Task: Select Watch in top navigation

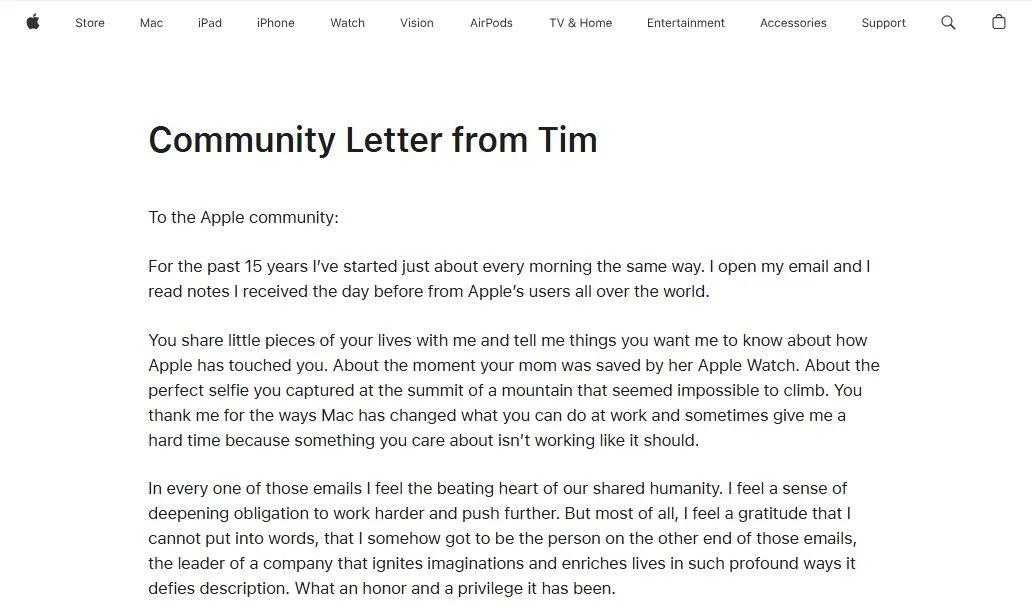Action: 347,23
